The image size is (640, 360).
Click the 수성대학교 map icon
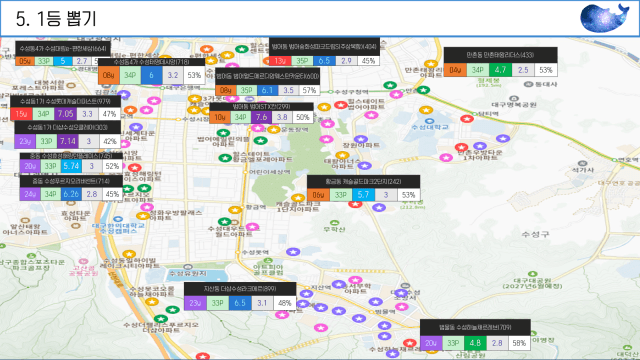429,121
